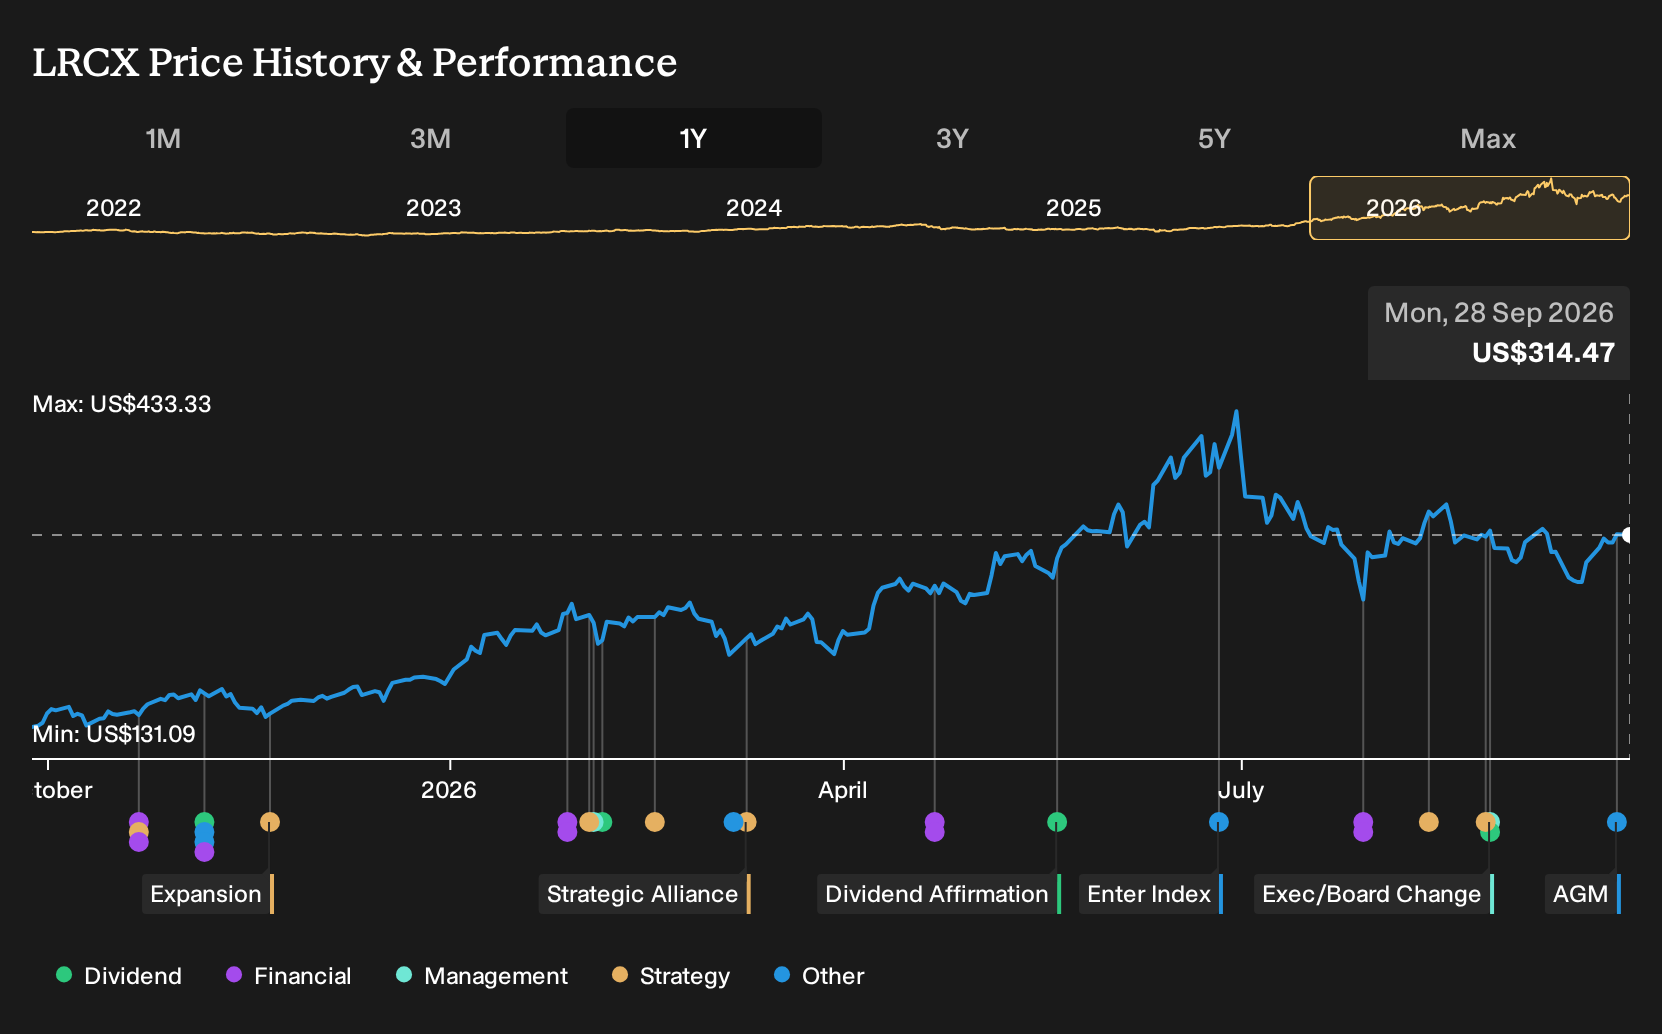Click the LRCX Price History & Performance title
The height and width of the screenshot is (1034, 1662).
[355, 62]
